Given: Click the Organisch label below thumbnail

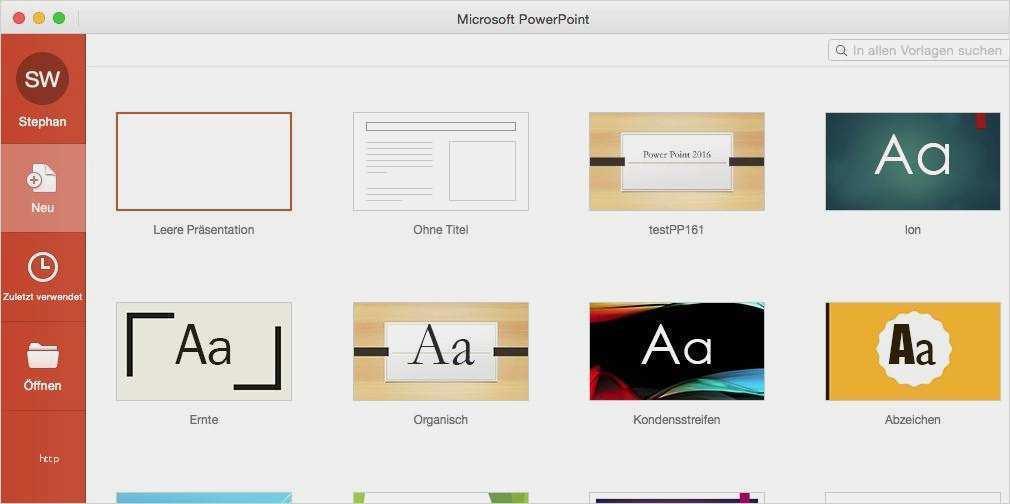Looking at the screenshot, I should (440, 420).
